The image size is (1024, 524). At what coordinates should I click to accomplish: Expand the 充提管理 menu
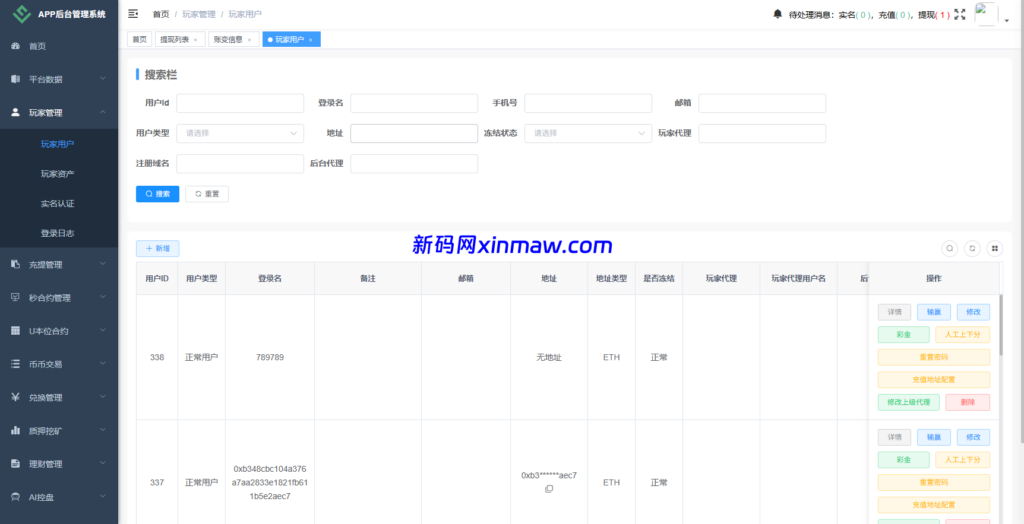(103, 264)
